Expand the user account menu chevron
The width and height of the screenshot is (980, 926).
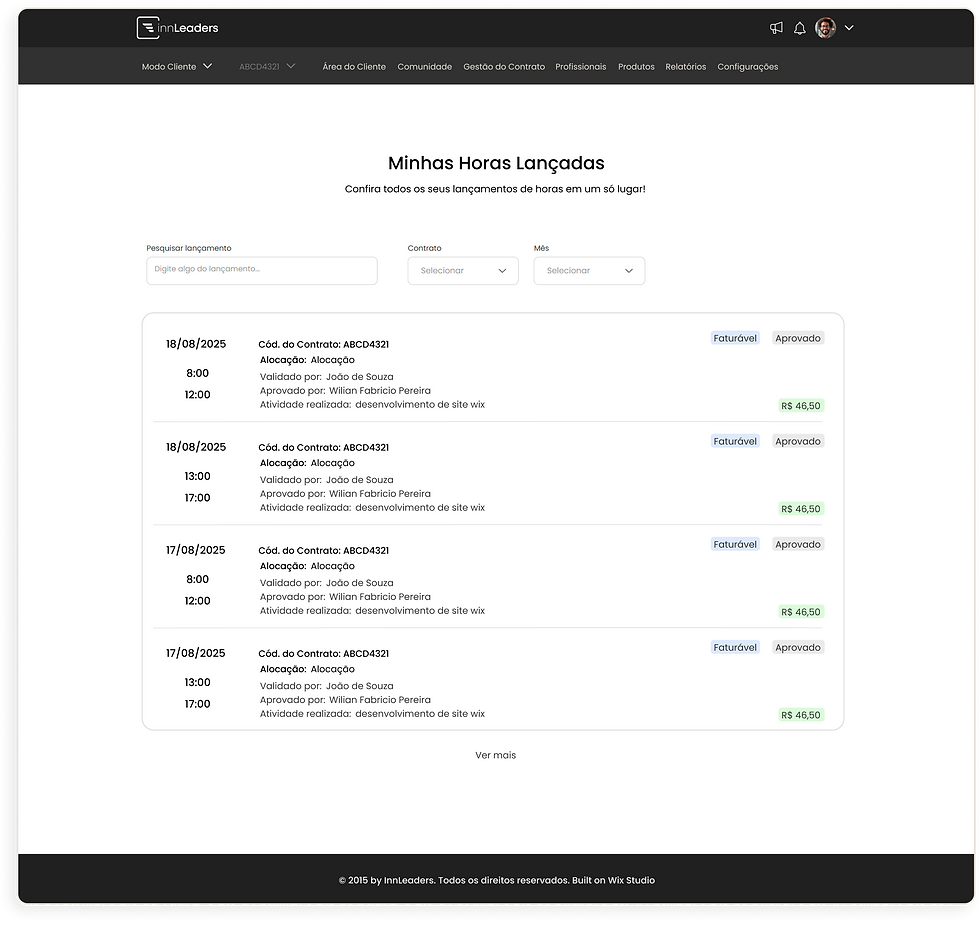tap(849, 27)
